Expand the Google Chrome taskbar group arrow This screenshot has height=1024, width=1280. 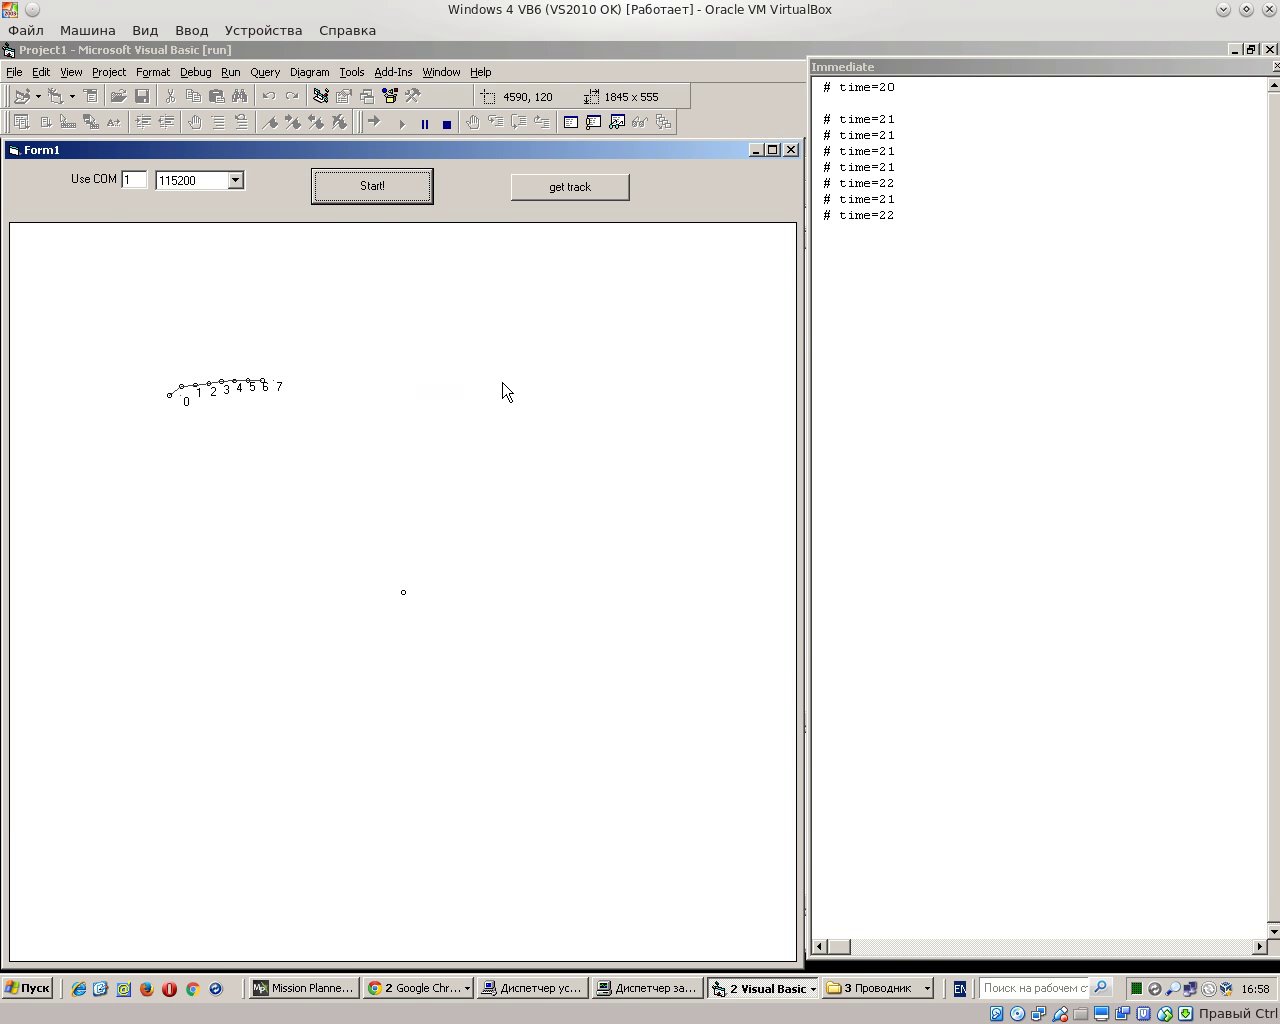[467, 989]
